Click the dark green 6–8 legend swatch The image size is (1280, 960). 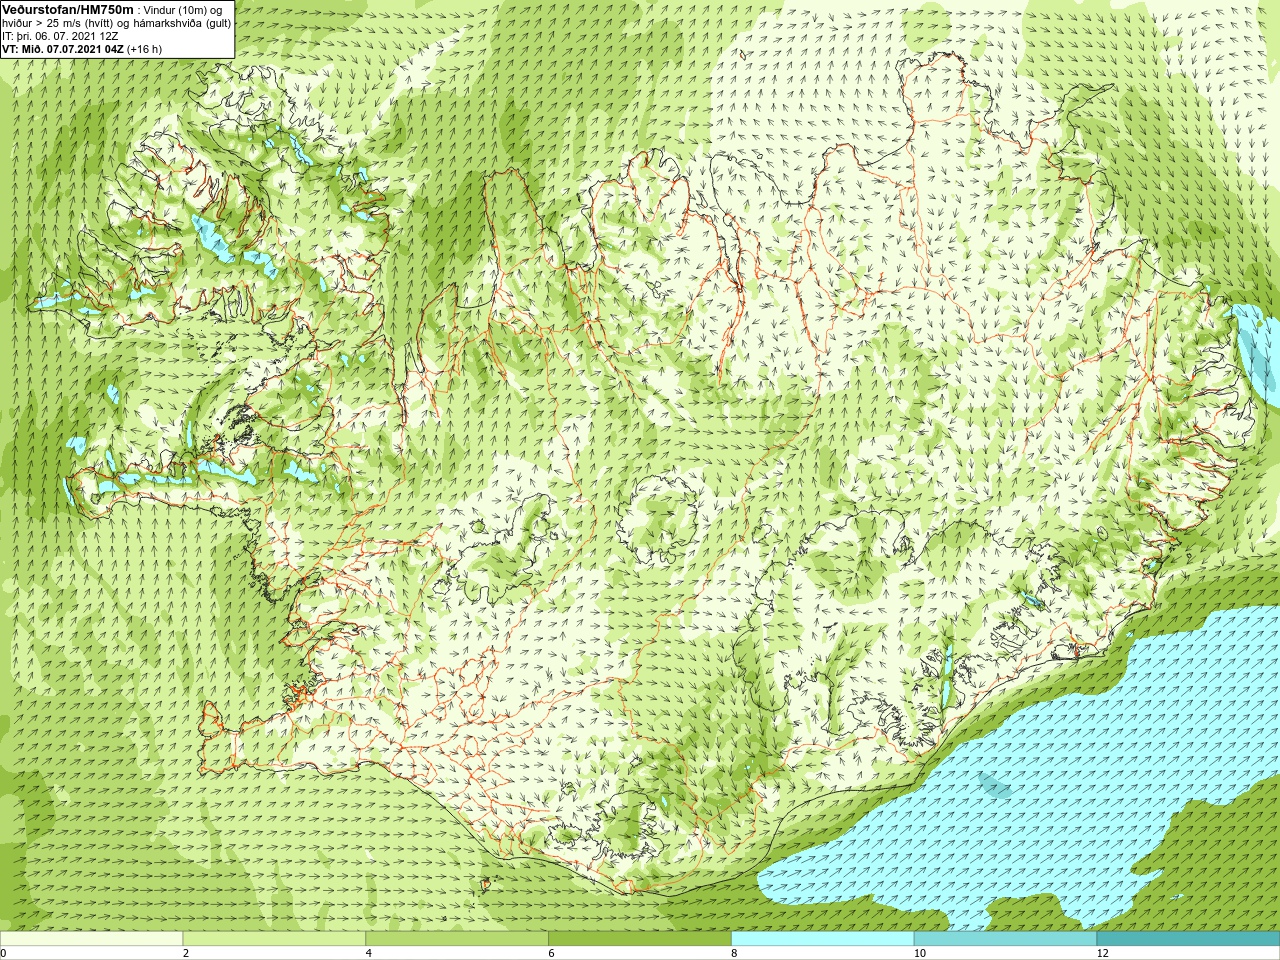pyautogui.click(x=640, y=939)
